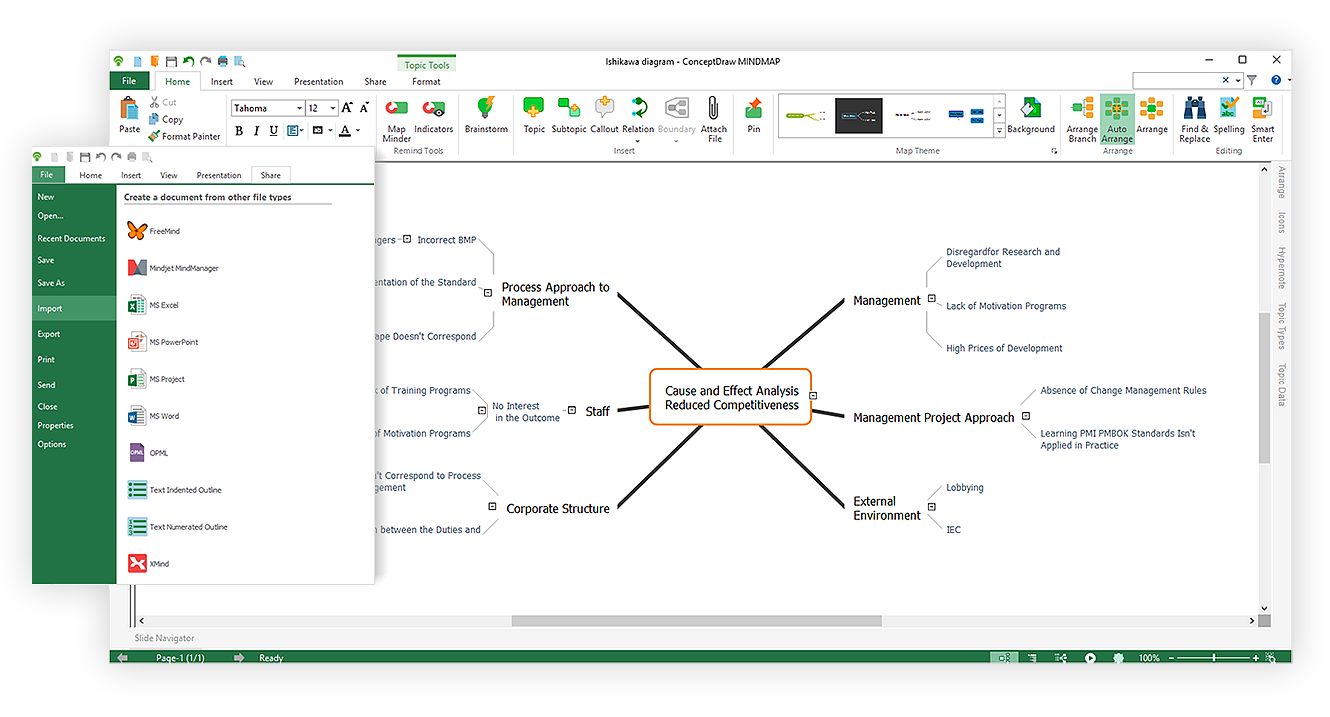This screenshot has width=1330, height=717.
Task: Click the Cut scissors icon
Action: (x=155, y=102)
